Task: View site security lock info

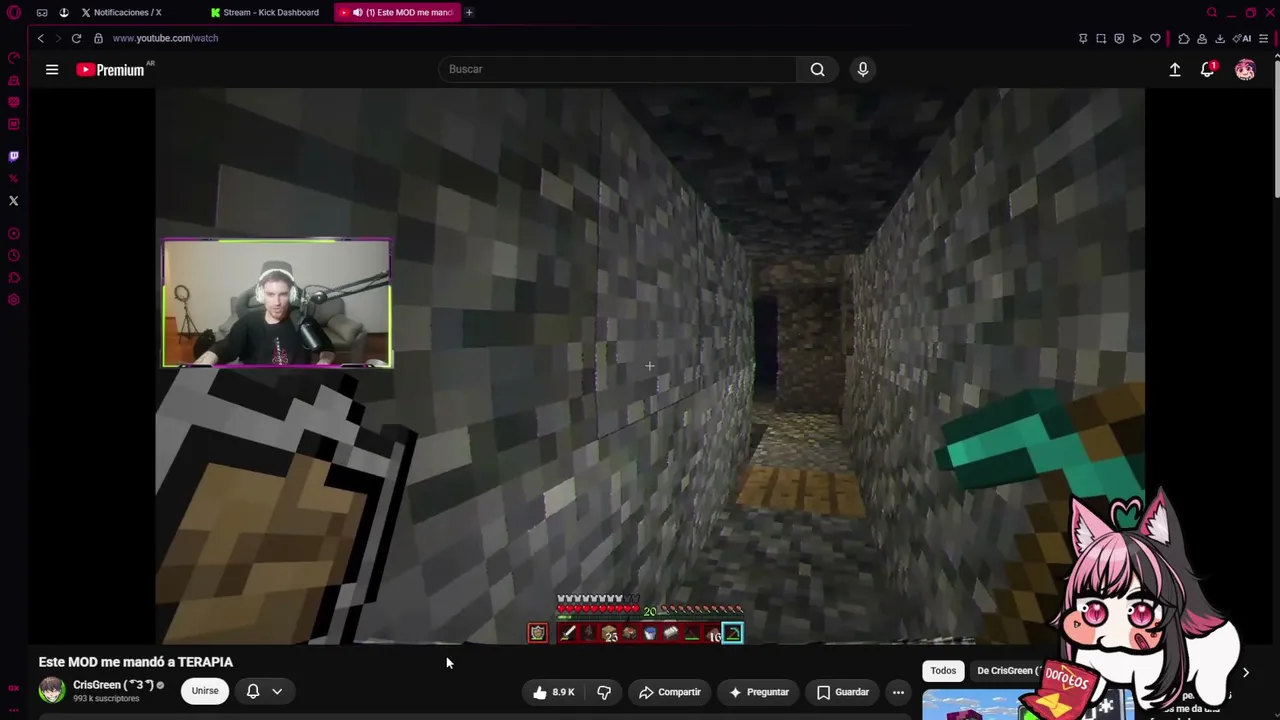Action: coord(98,38)
